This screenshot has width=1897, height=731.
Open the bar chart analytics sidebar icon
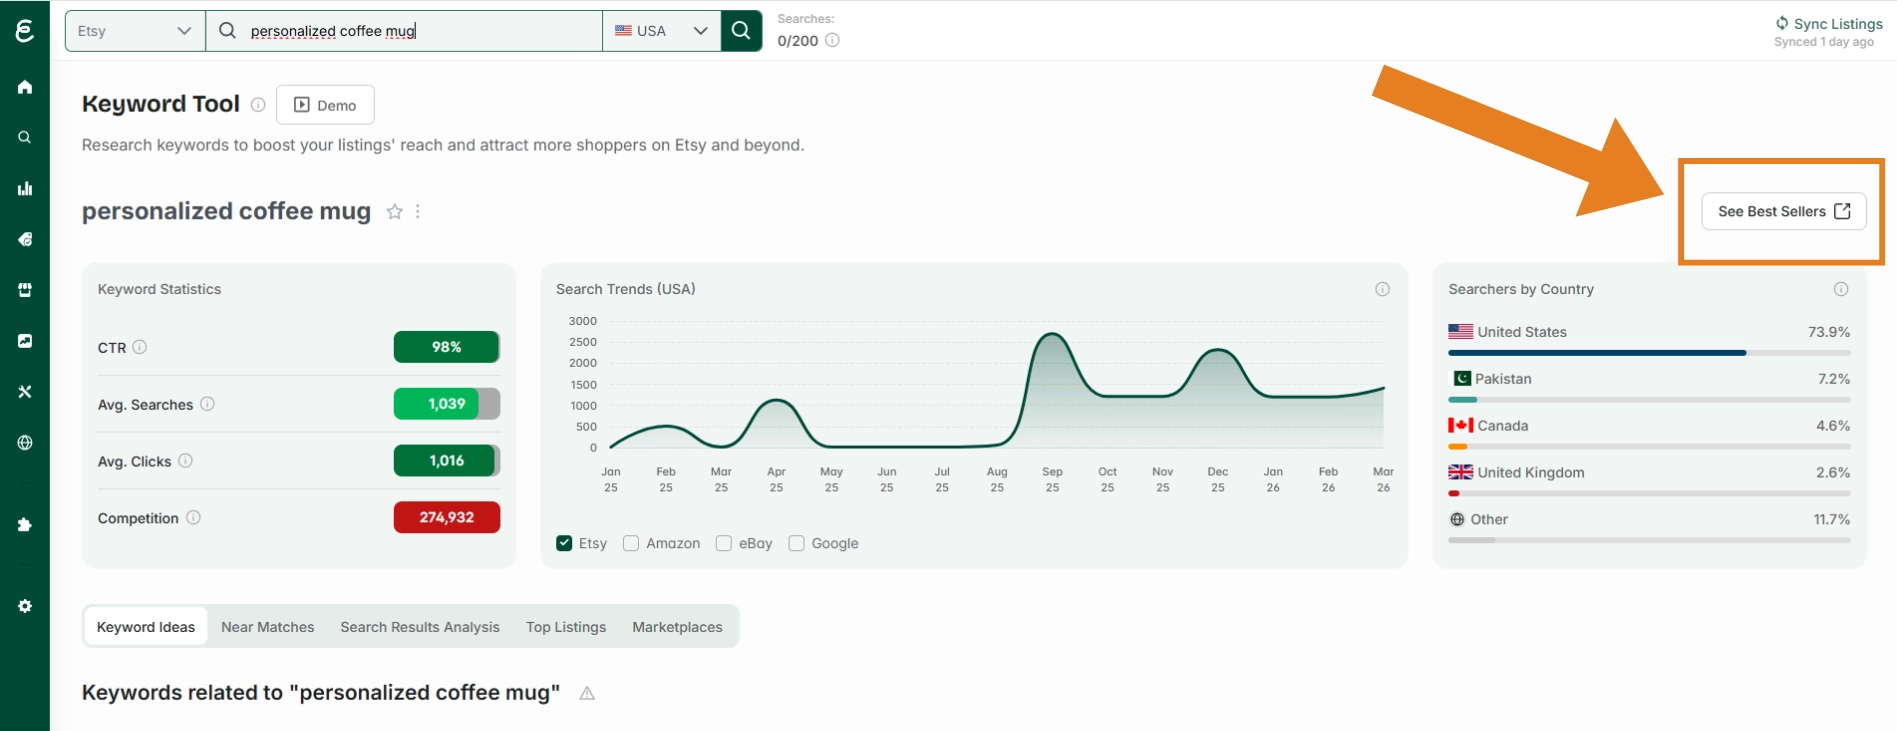tap(25, 188)
